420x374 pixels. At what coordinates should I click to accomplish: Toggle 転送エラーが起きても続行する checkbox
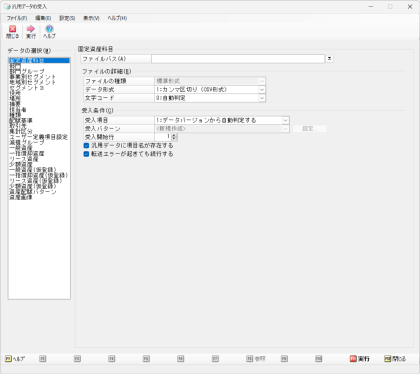86,154
